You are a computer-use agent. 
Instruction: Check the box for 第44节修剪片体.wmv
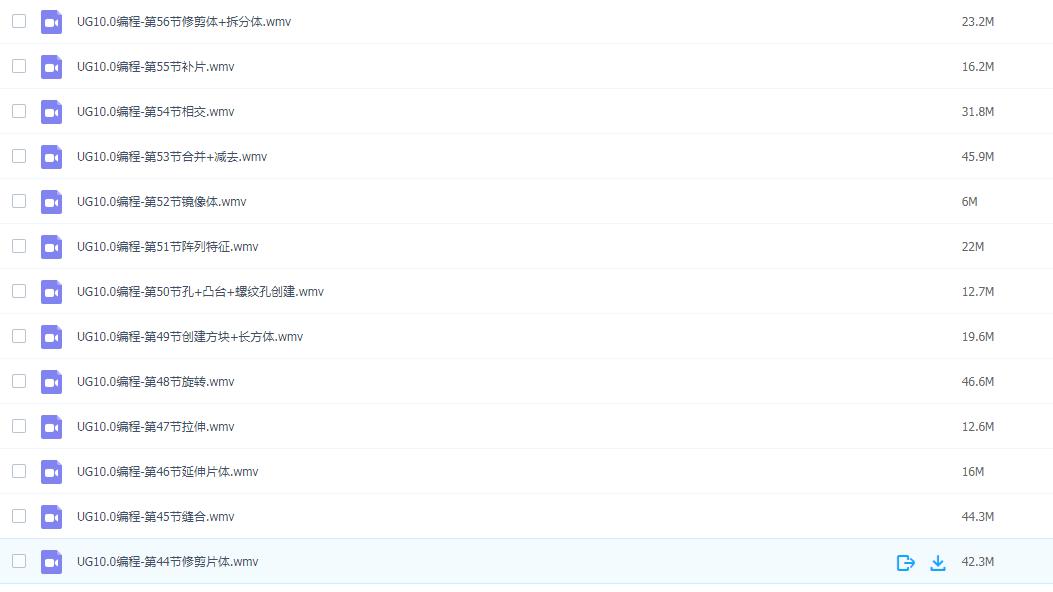pos(19,560)
